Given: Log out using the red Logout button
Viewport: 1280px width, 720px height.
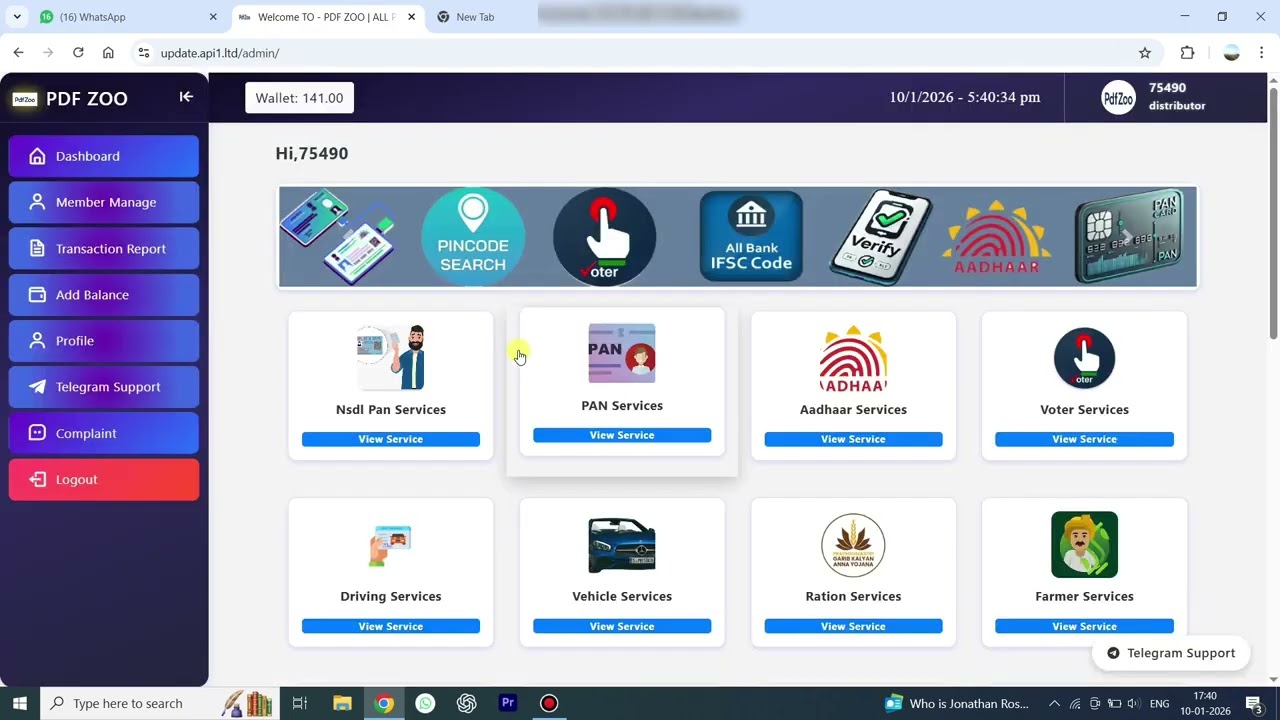Looking at the screenshot, I should click(x=104, y=480).
